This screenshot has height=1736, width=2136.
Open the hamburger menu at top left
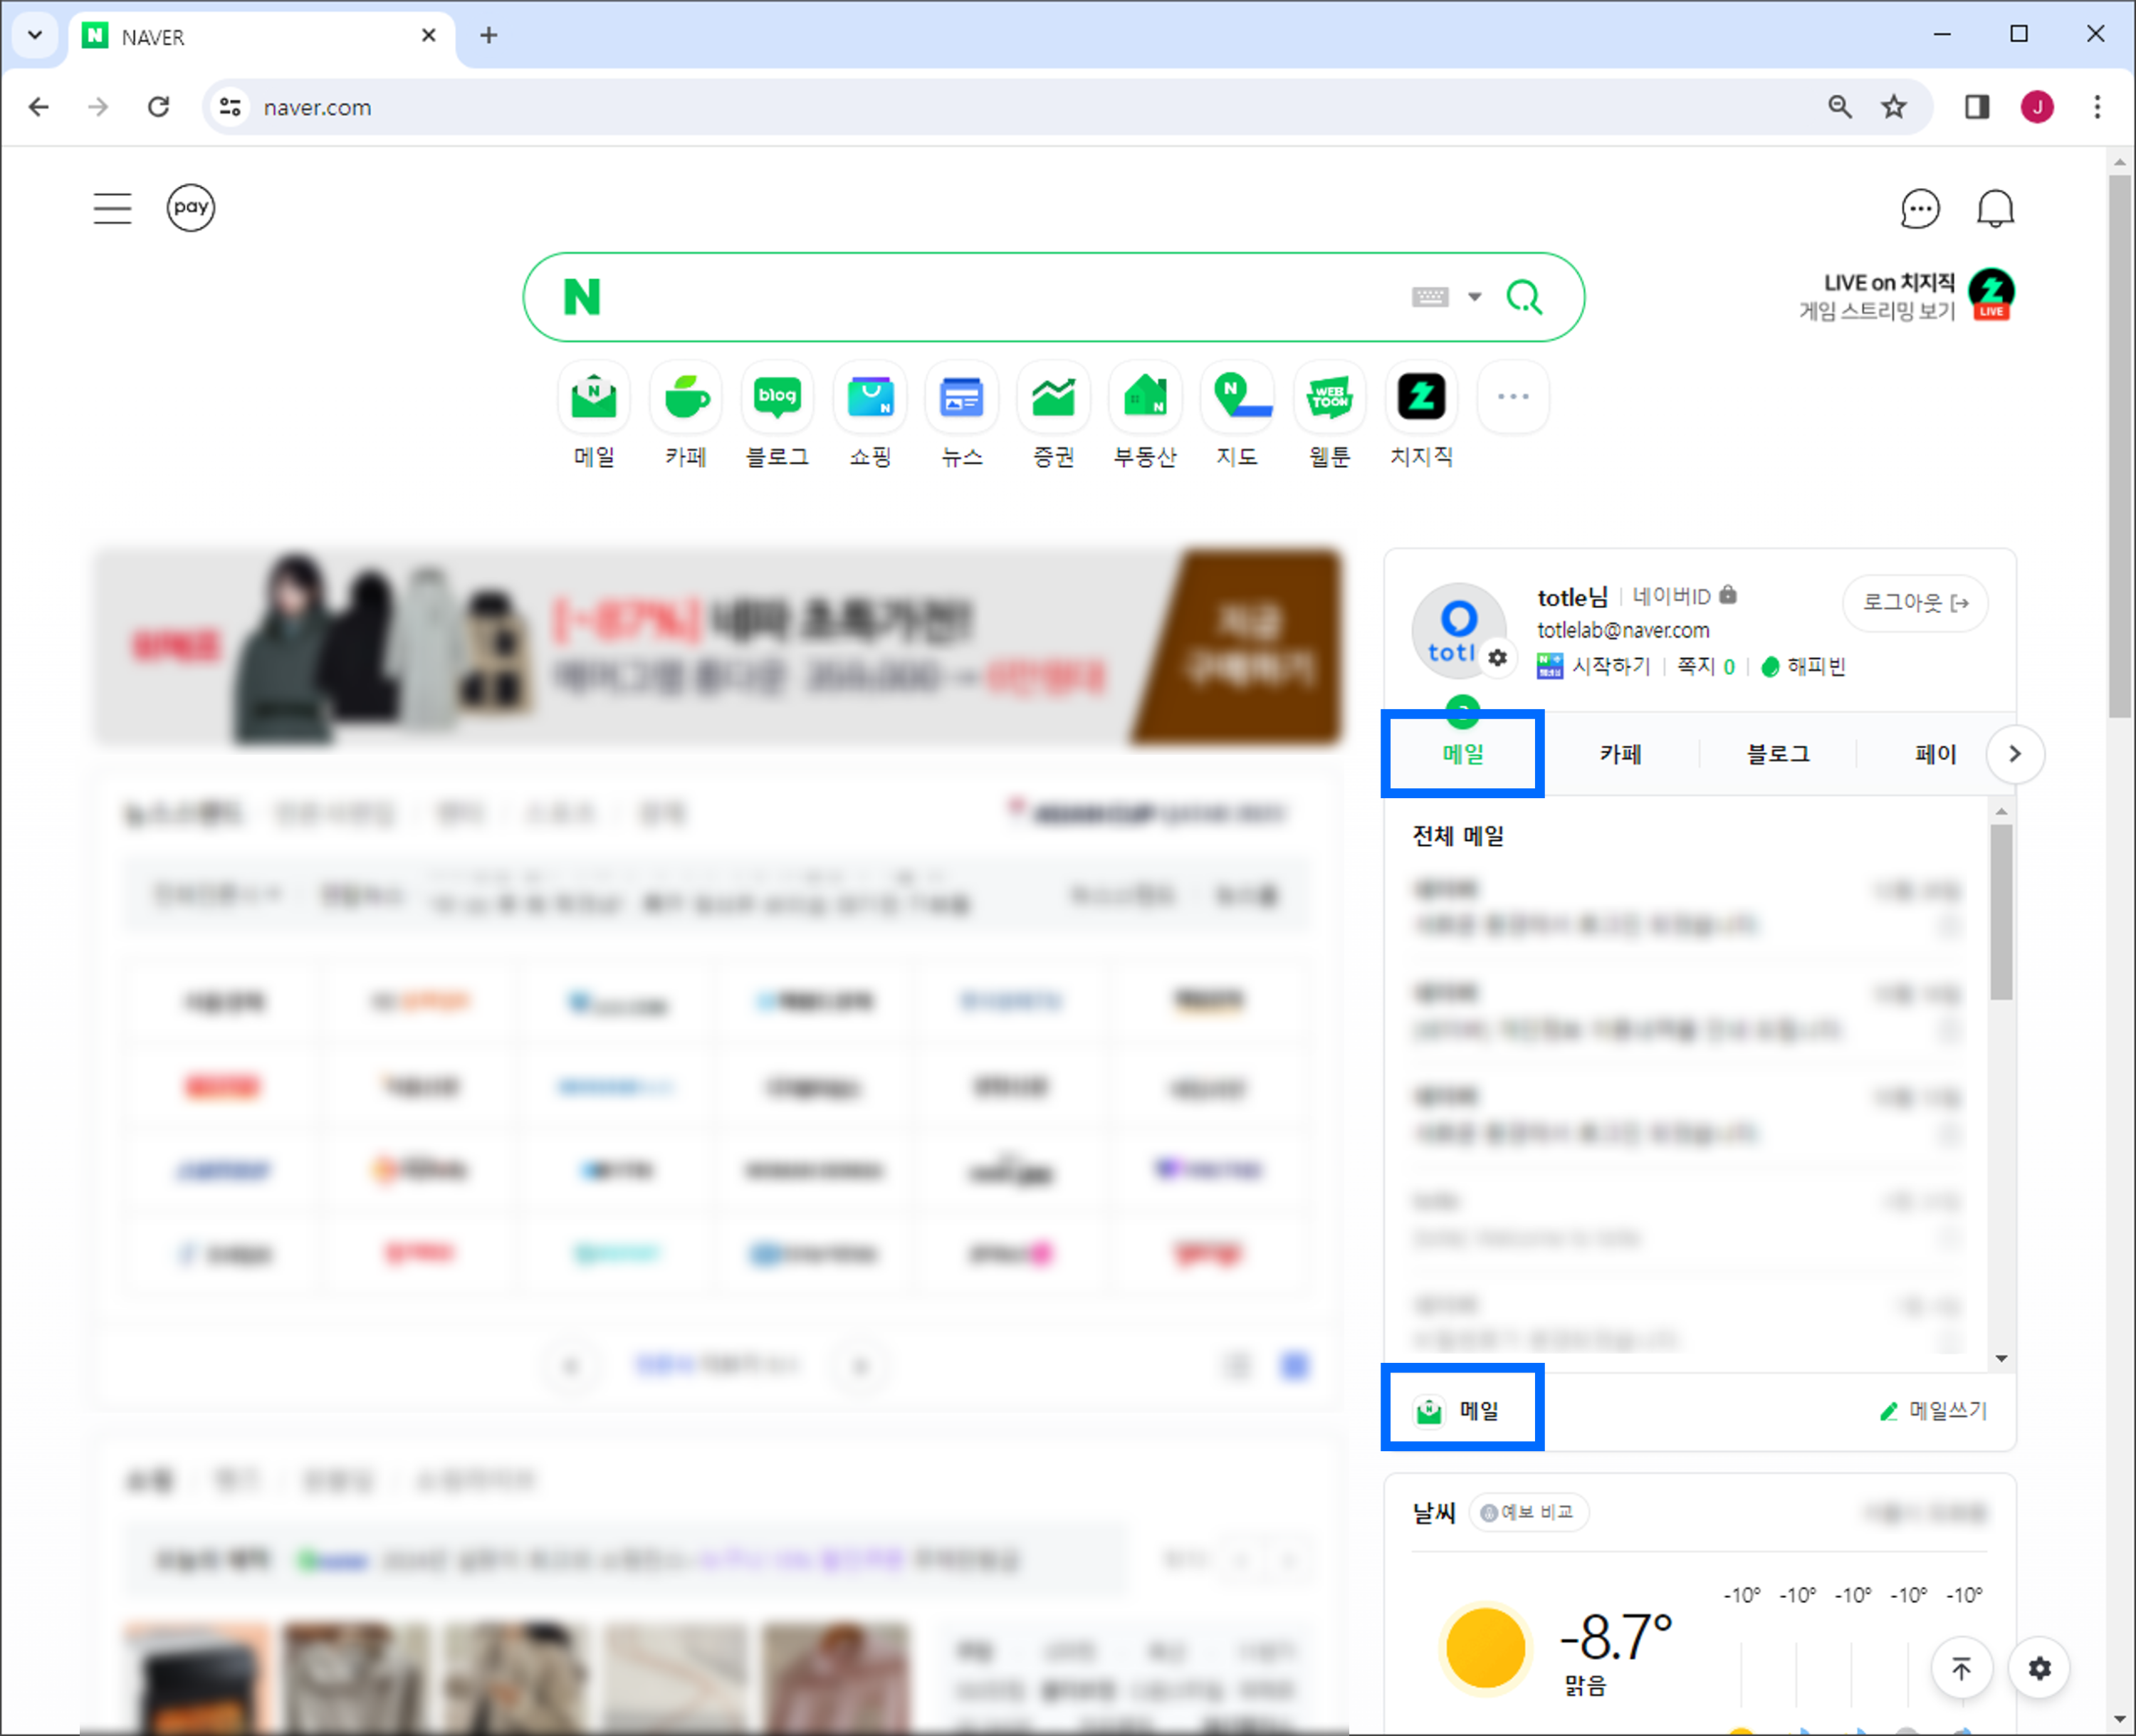point(112,208)
